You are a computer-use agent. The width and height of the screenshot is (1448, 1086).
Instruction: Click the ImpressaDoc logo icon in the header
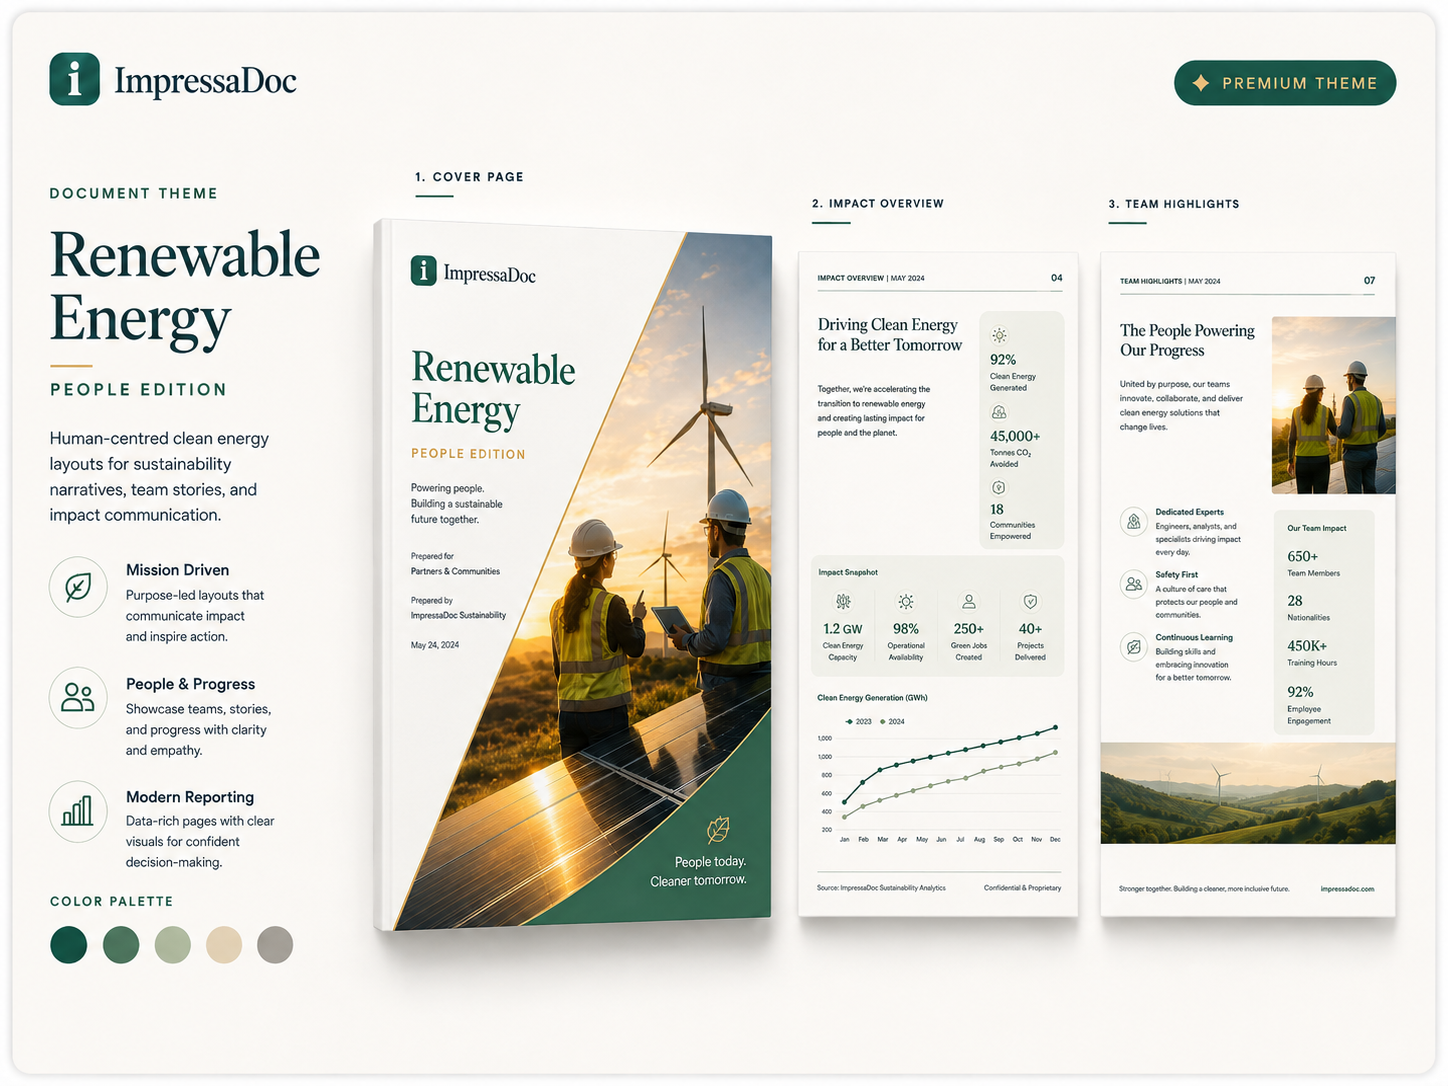click(74, 79)
